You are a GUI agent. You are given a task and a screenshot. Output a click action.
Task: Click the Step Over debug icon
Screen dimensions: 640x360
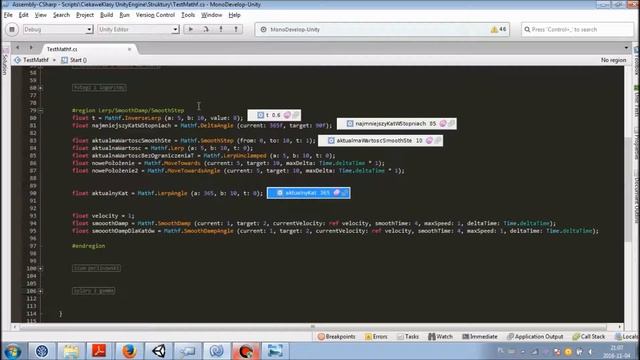206,29
